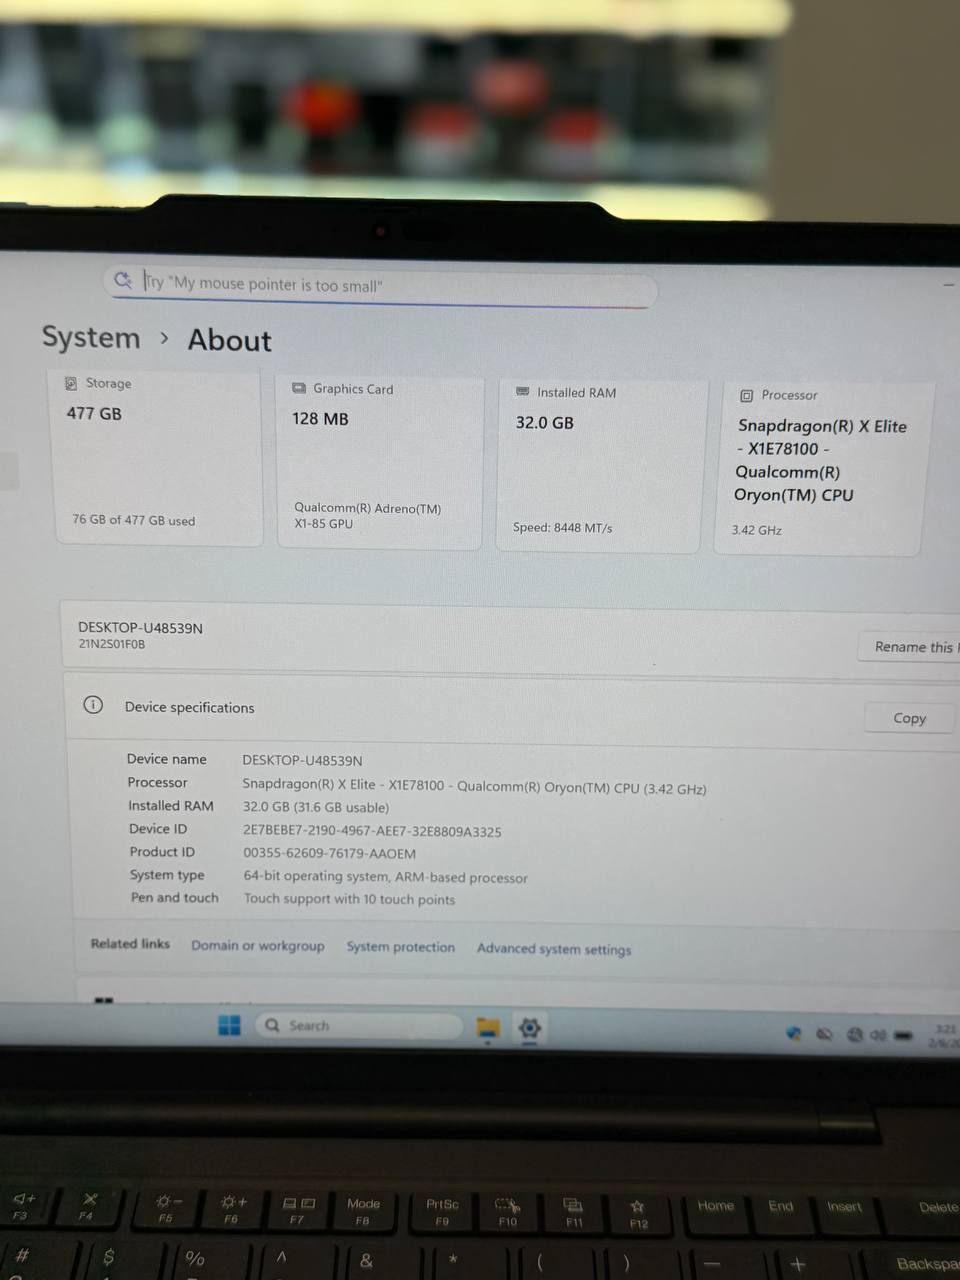Focus the Settings search box
This screenshot has height=1280, width=960.
[x=380, y=286]
